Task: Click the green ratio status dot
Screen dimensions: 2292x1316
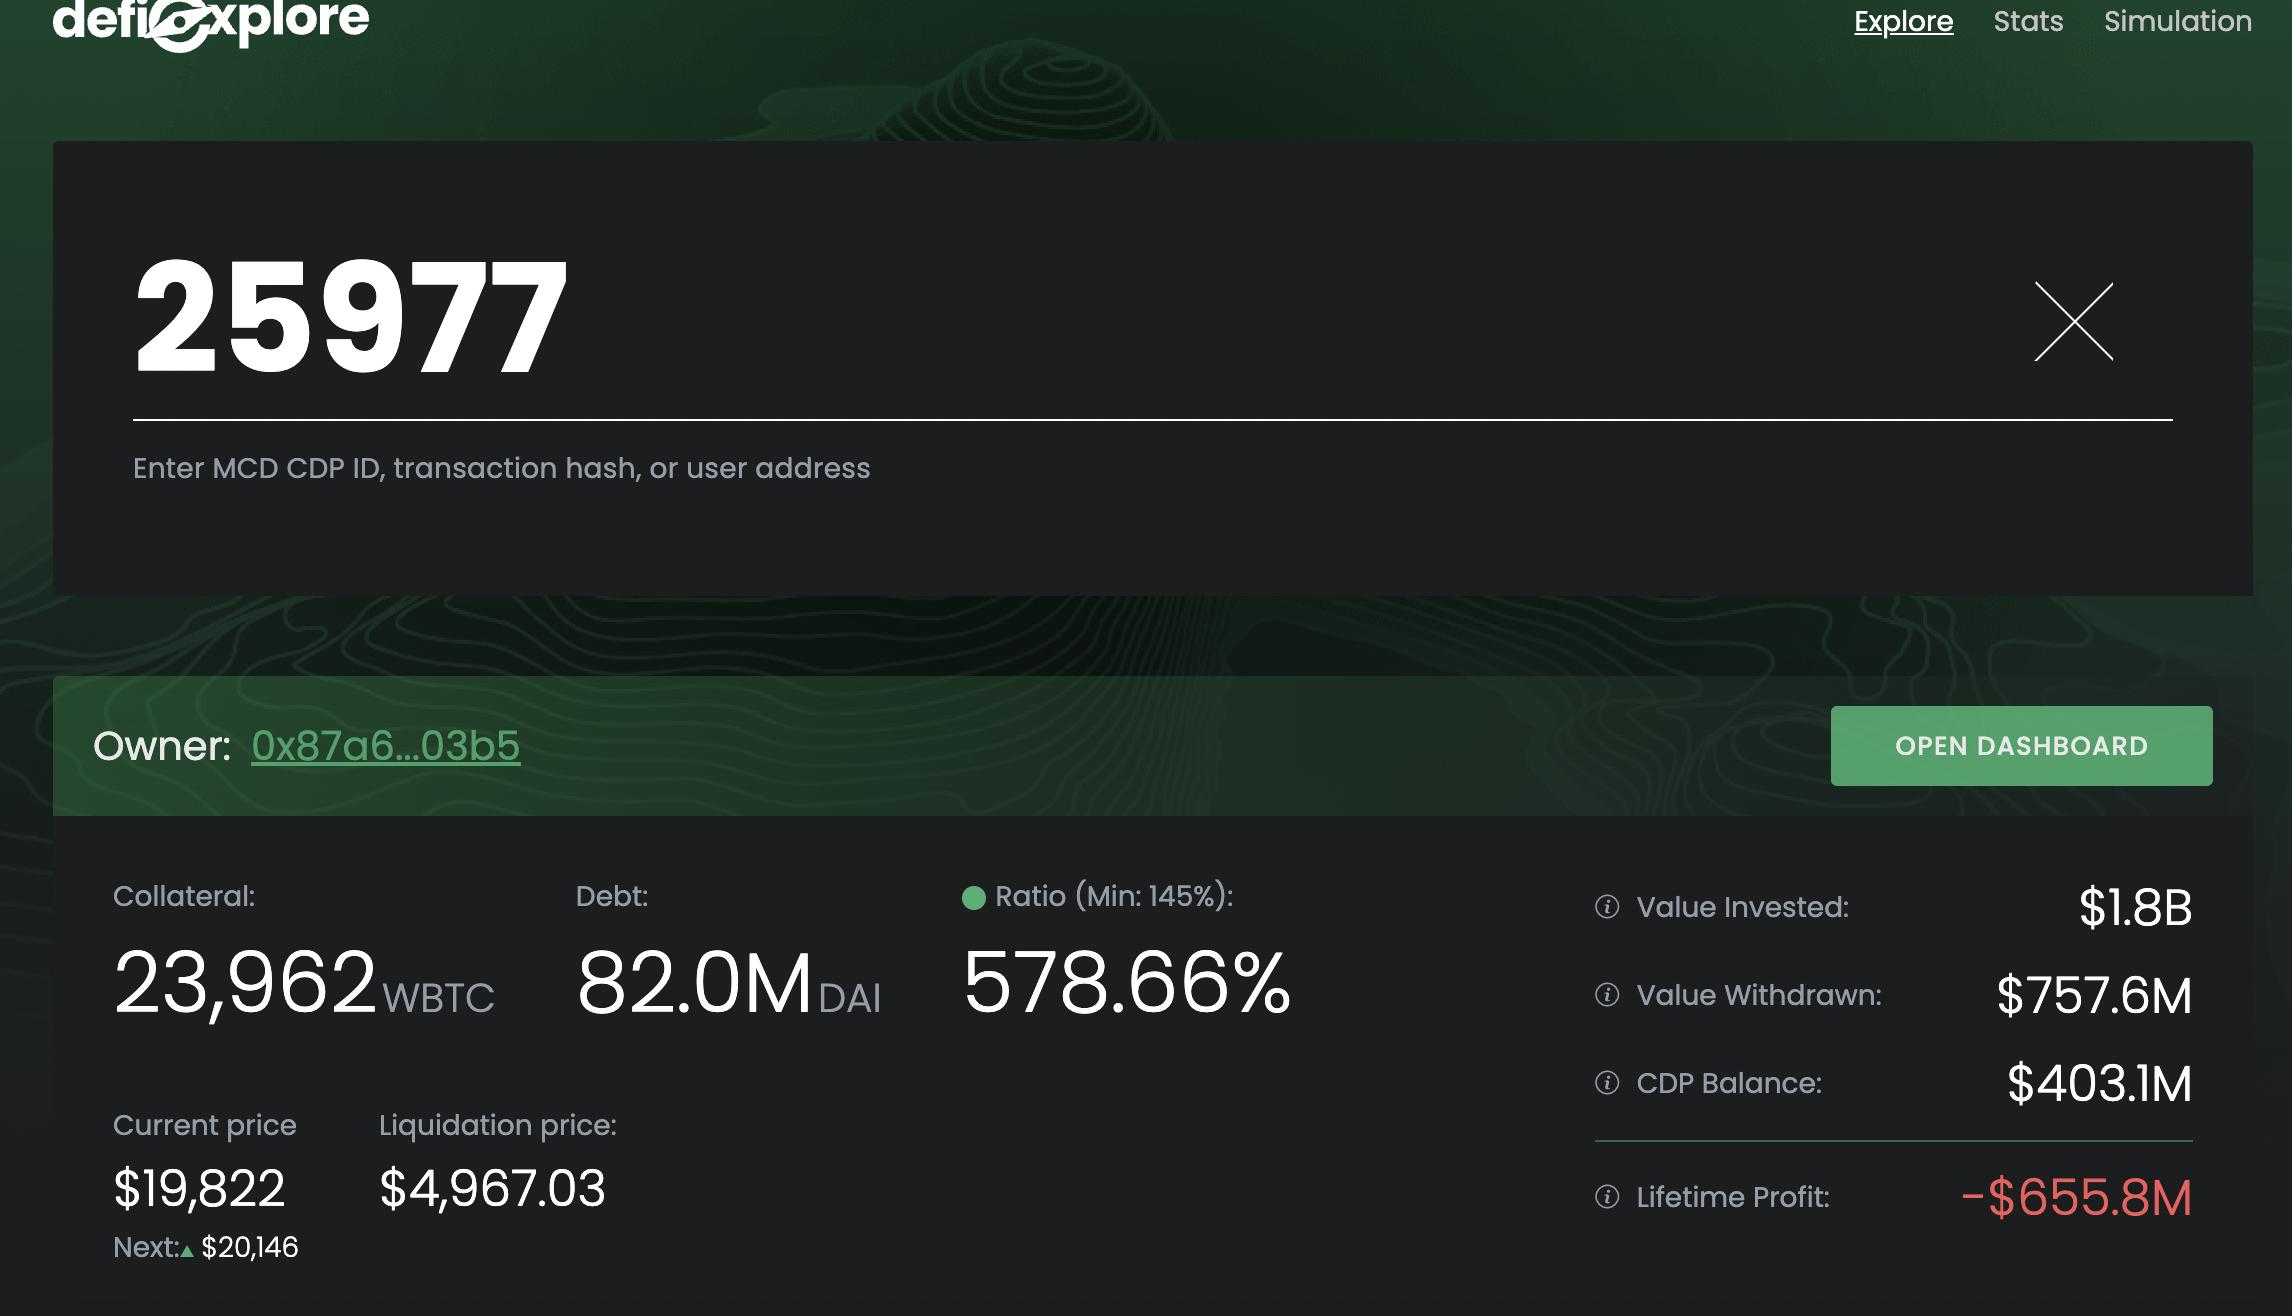Action: pos(973,898)
